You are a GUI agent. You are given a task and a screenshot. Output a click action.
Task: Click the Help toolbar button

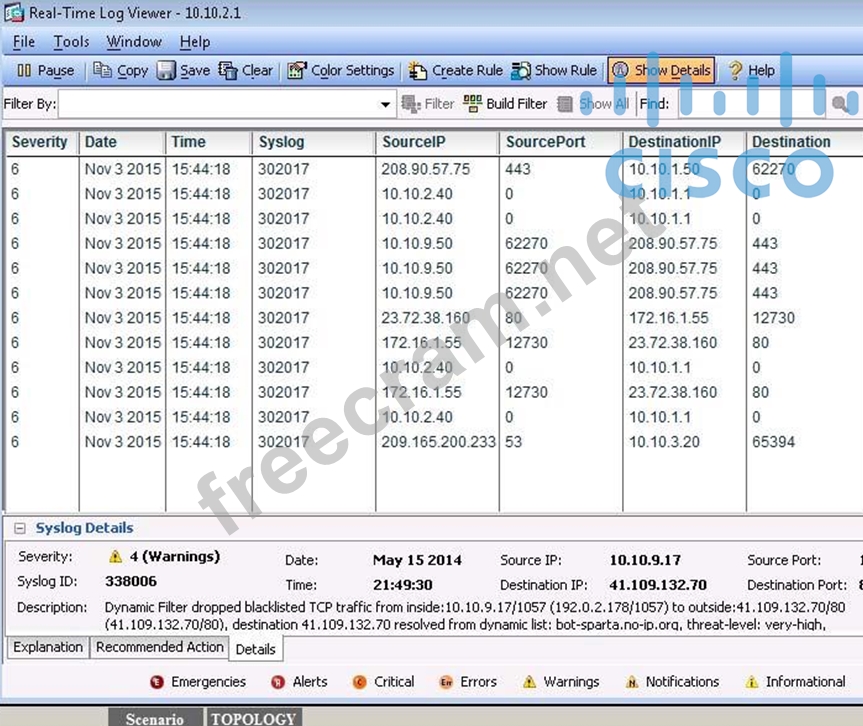[x=750, y=71]
